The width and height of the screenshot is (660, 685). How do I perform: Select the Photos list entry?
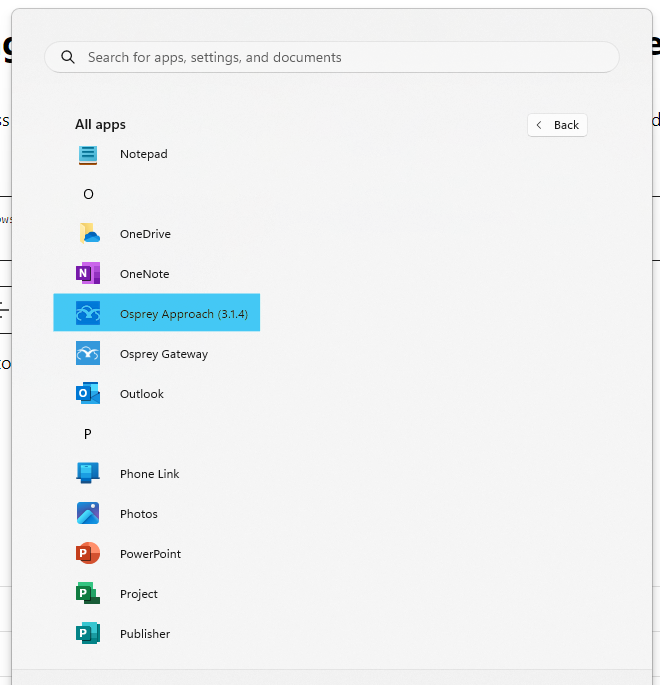(x=156, y=514)
